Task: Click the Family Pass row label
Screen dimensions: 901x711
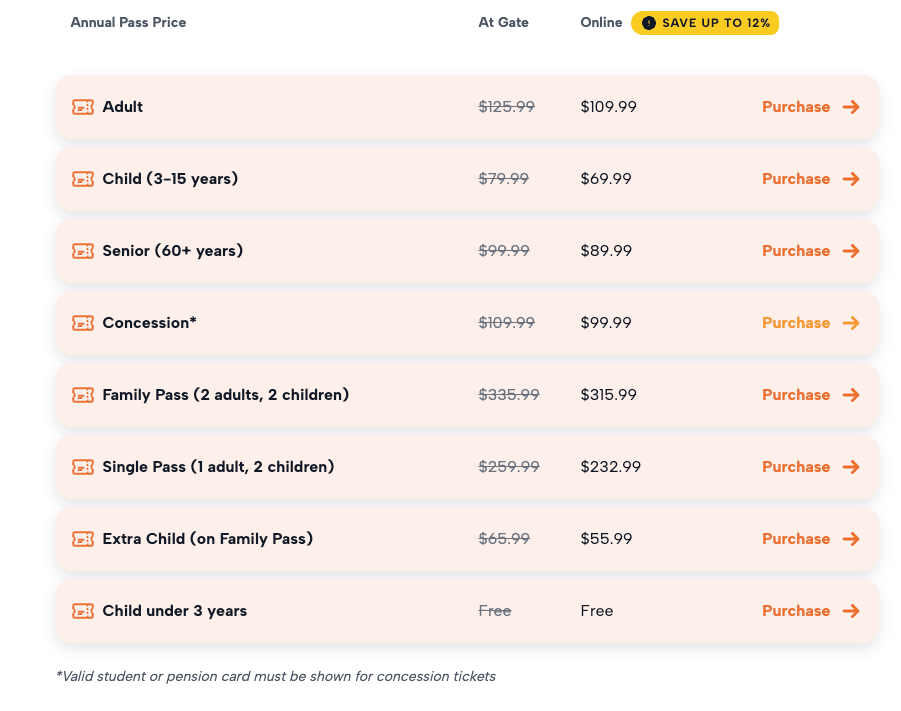Action: (225, 395)
